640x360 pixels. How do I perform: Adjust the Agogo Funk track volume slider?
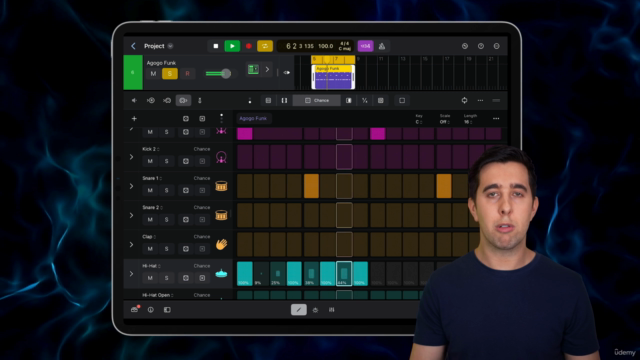pos(219,73)
